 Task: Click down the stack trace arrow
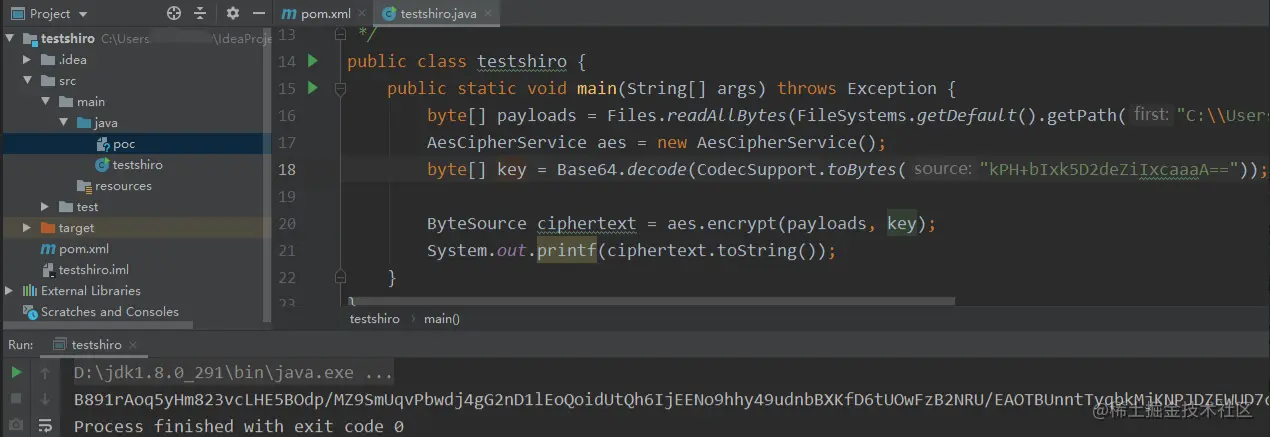(45, 399)
